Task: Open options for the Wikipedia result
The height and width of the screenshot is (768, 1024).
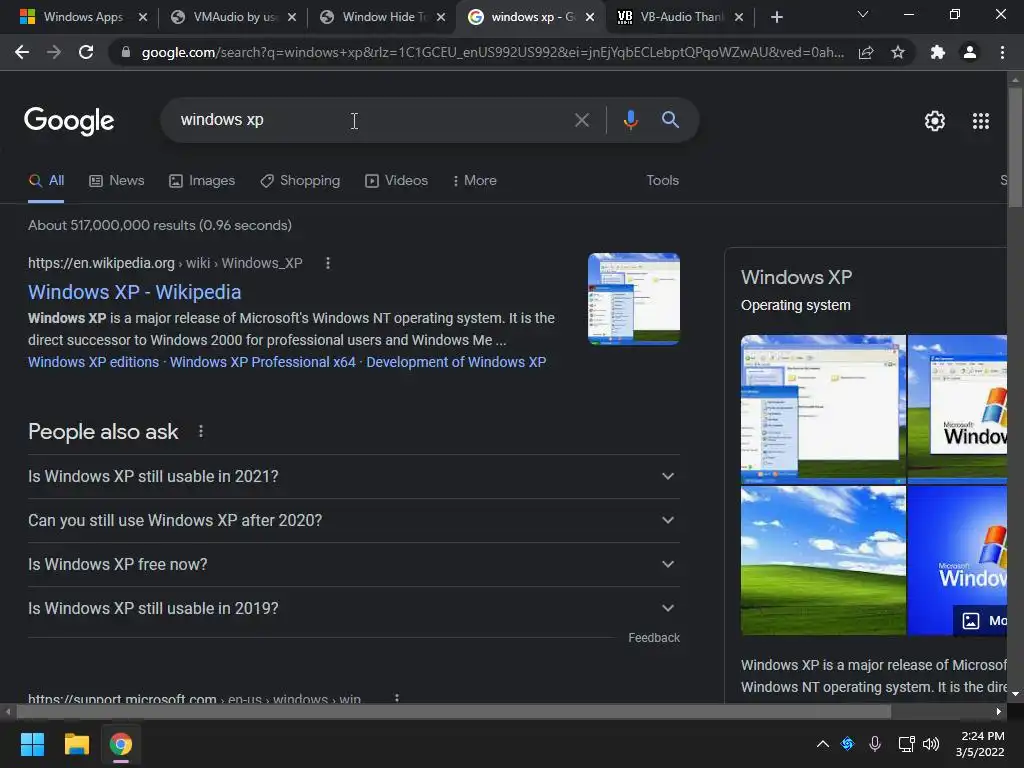Action: click(328, 263)
